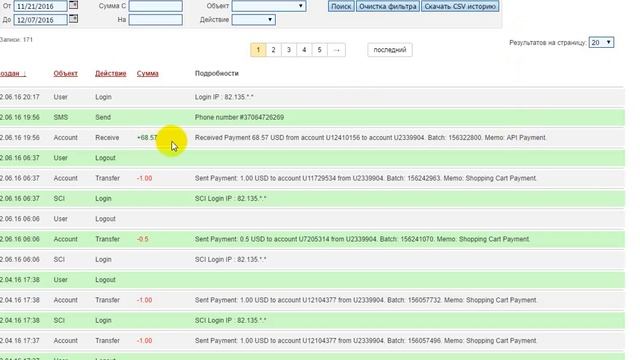Click the Receive action cell
The width and height of the screenshot is (640, 360).
[x=107, y=138]
